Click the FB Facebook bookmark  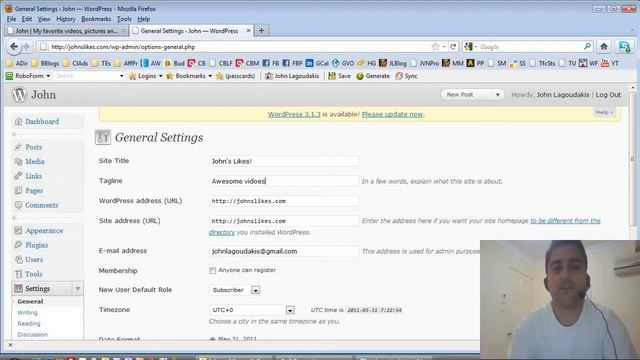coord(271,63)
